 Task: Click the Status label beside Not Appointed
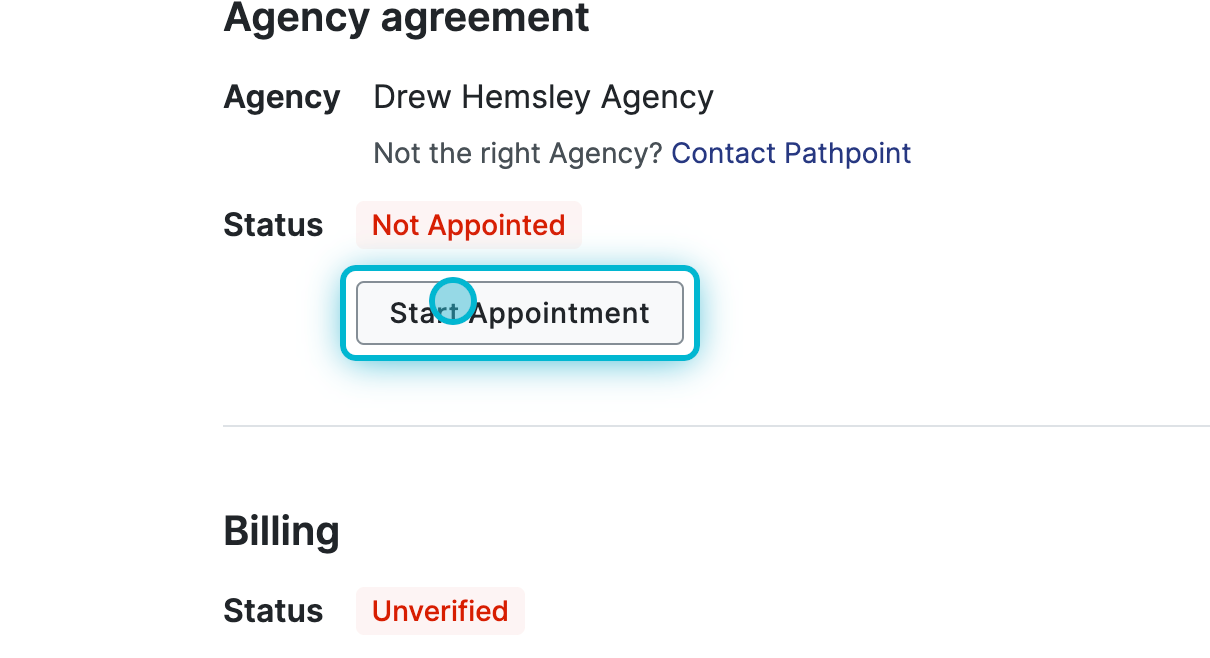tap(273, 225)
